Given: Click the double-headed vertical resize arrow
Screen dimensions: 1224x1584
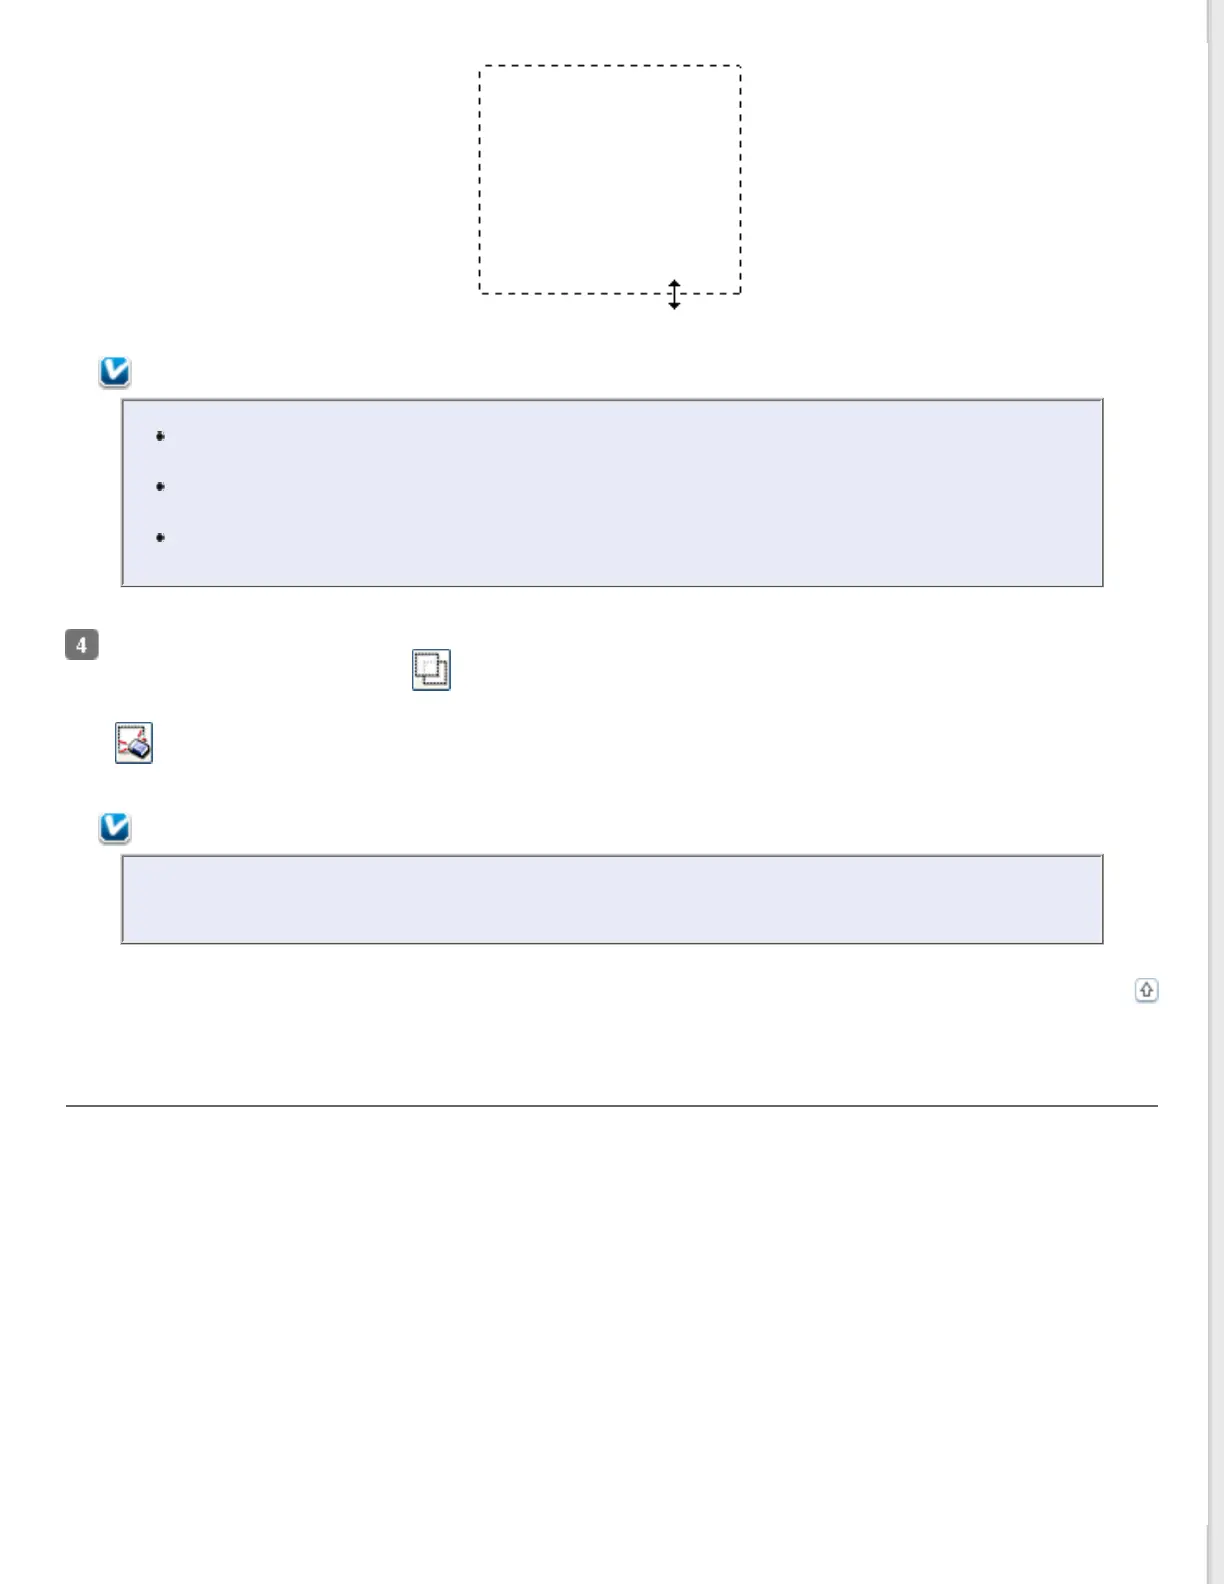Looking at the screenshot, I should pyautogui.click(x=674, y=294).
